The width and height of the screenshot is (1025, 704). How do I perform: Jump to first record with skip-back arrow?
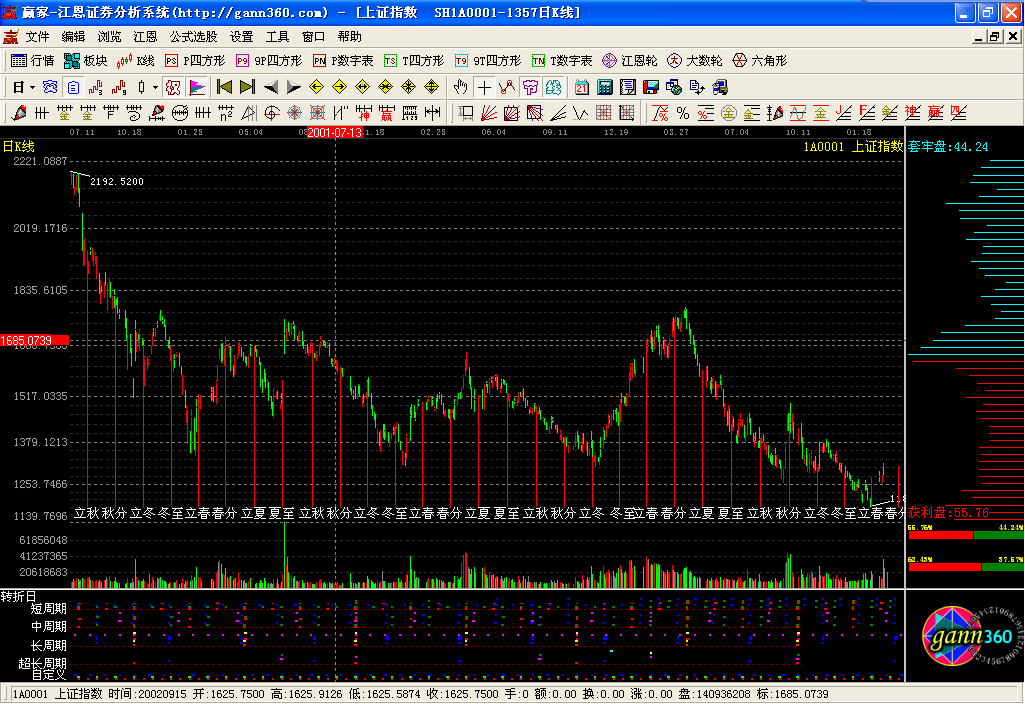(x=224, y=87)
